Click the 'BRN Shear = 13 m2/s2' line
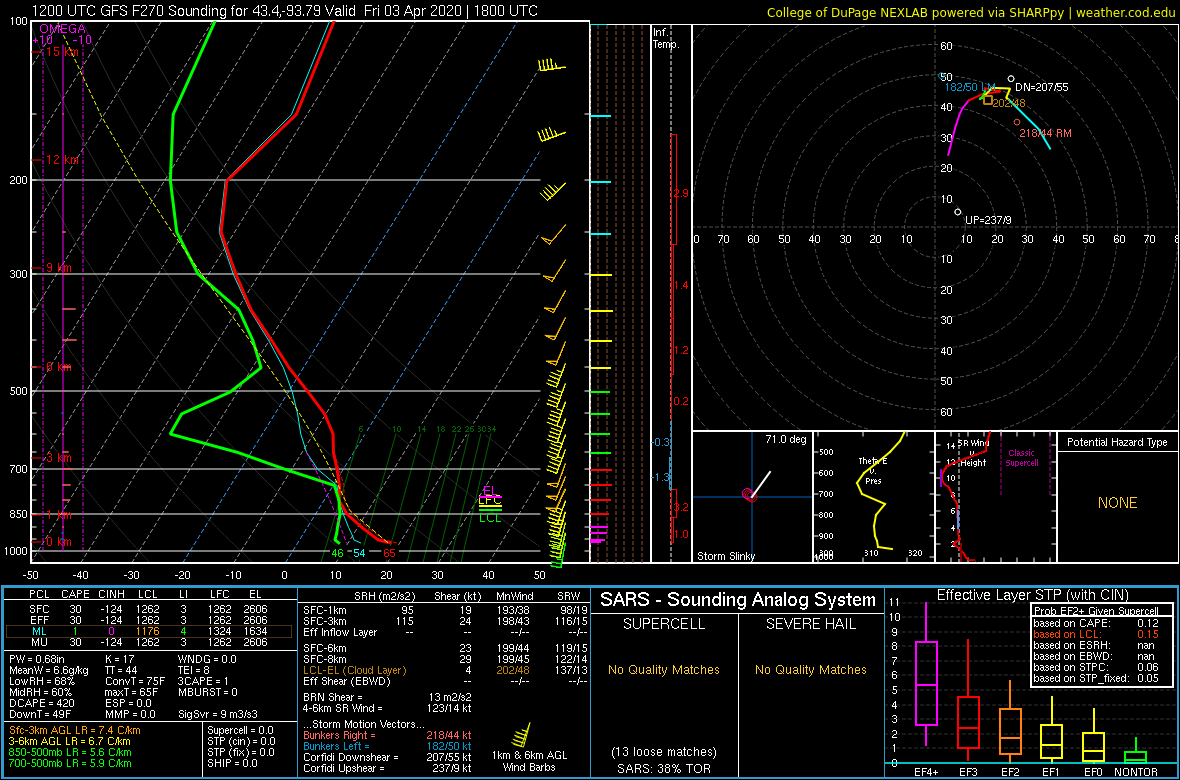 pos(386,696)
